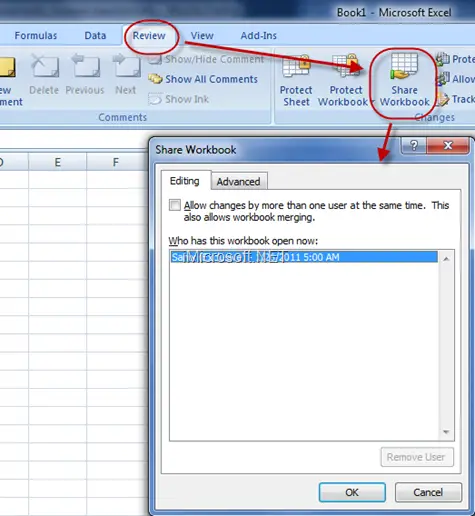
Task: Switch to the Advanced tab in dialog
Action: pyautogui.click(x=239, y=182)
